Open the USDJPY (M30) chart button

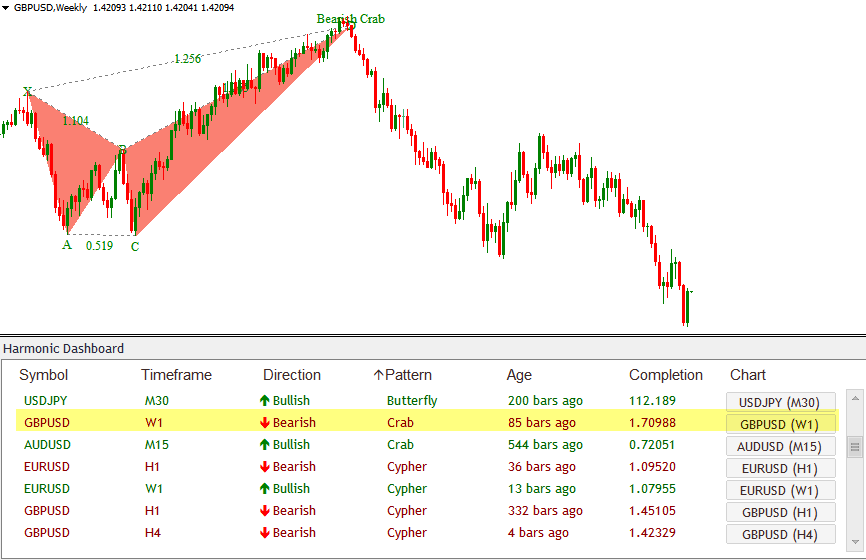(780, 402)
